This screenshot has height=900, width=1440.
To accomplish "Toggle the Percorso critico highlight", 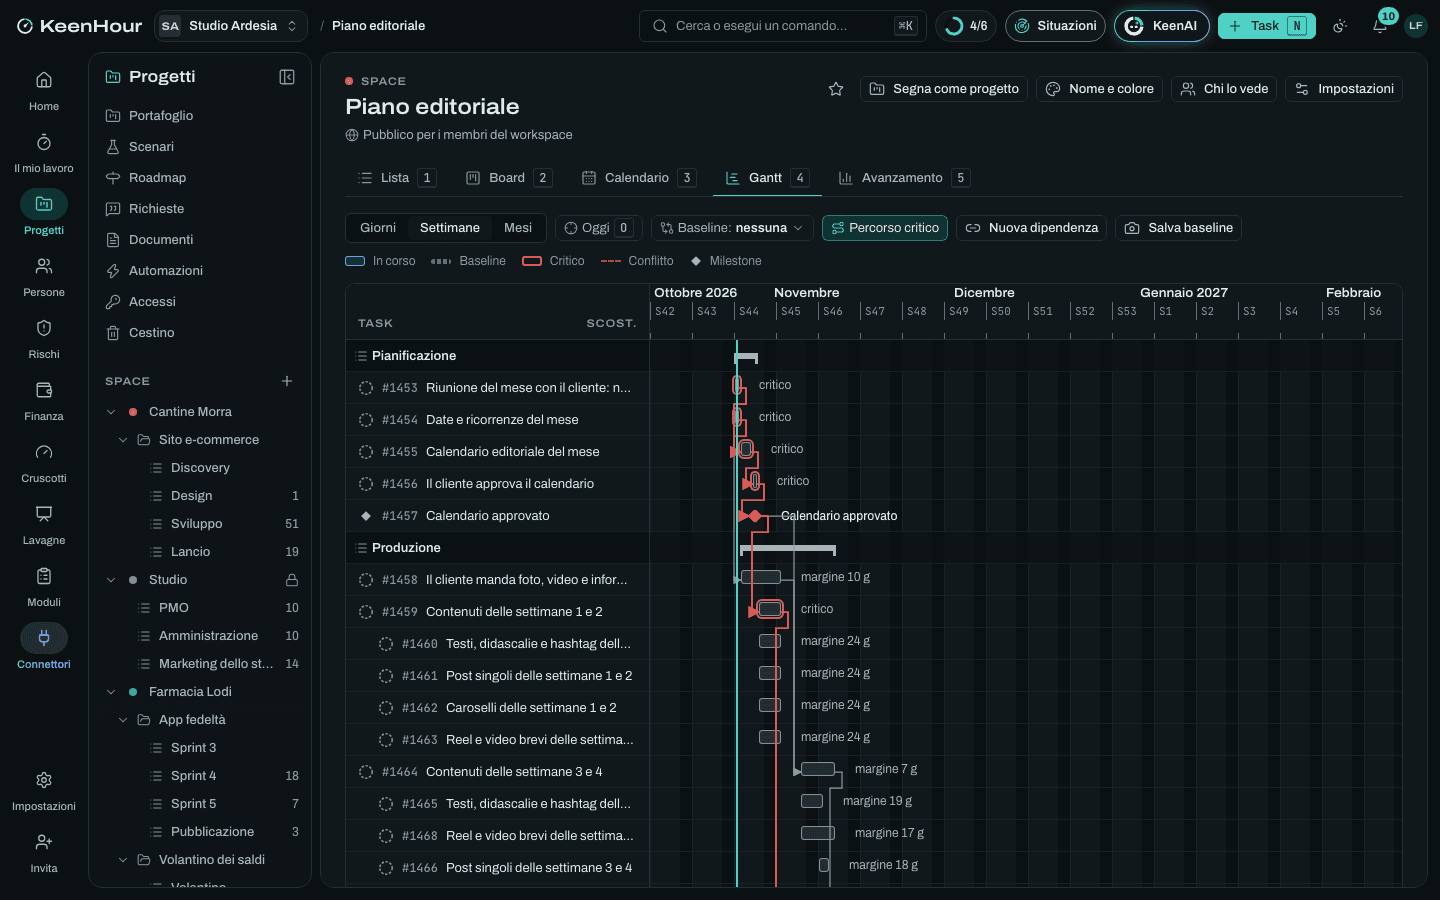I will coord(885,228).
